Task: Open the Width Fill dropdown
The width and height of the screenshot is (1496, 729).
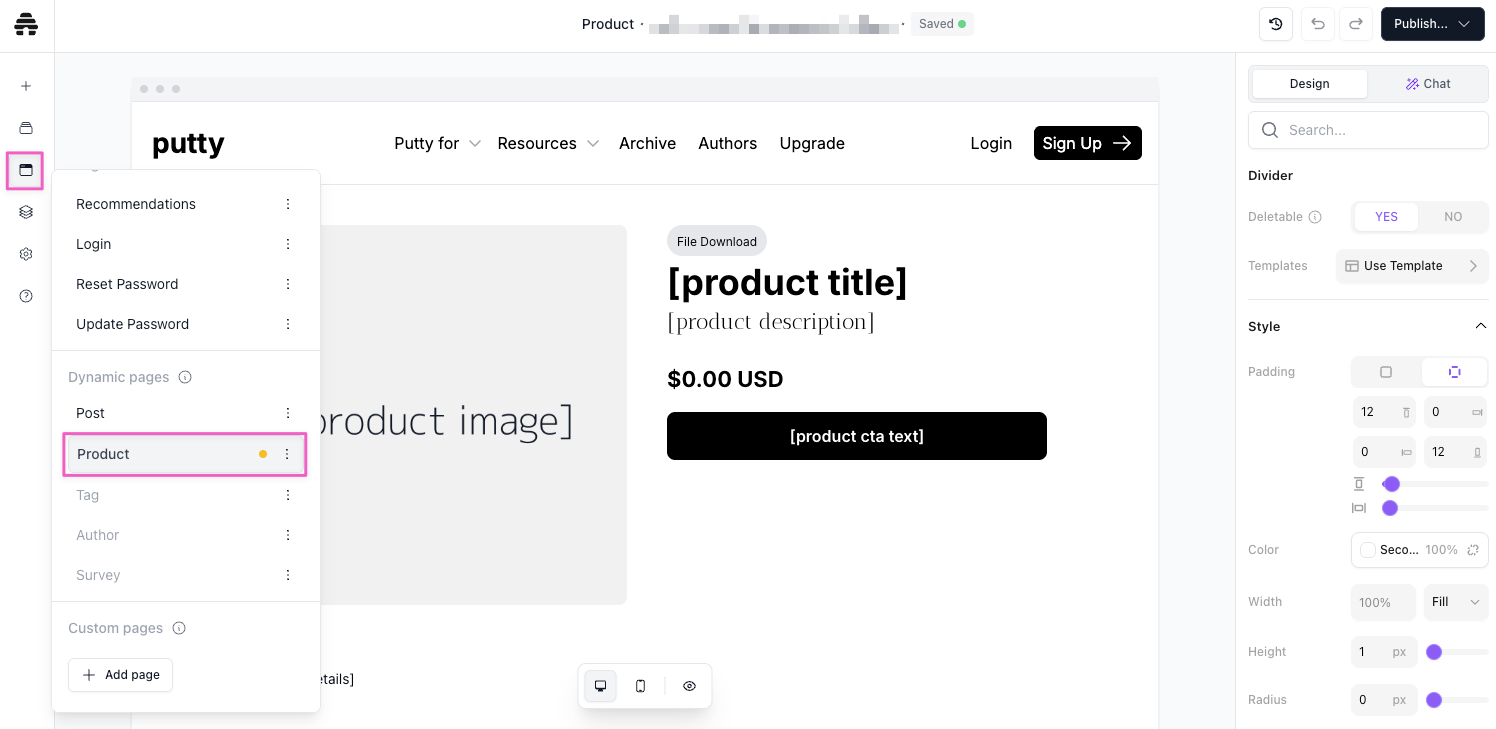Action: (x=1455, y=602)
